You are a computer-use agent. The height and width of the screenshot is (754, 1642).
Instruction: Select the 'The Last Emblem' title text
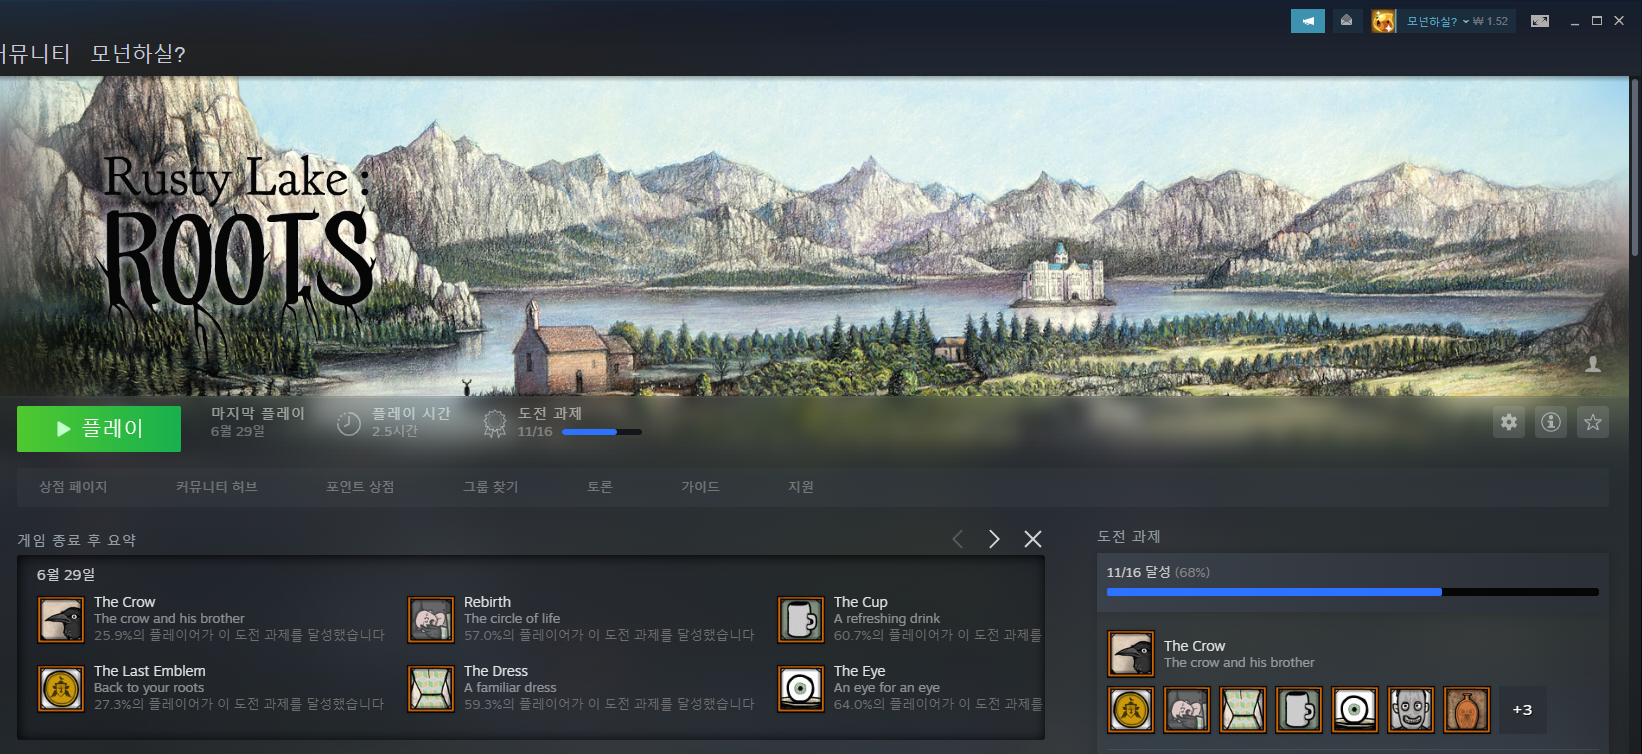click(150, 671)
